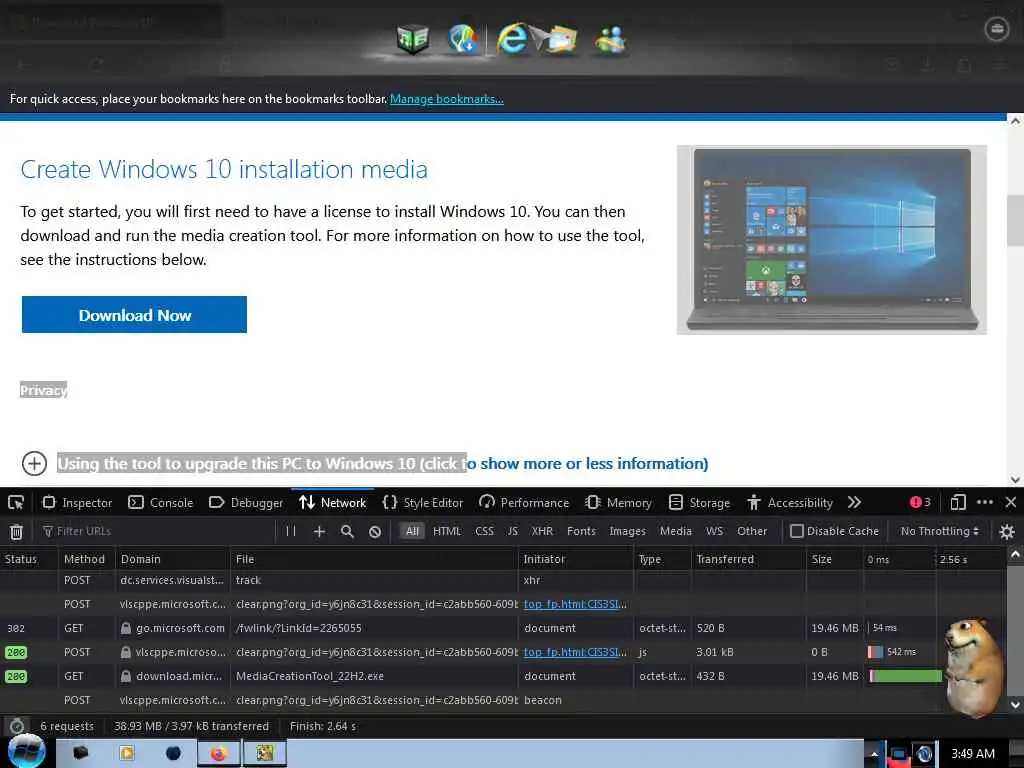The height and width of the screenshot is (768, 1024).
Task: Click the plus icon in network toolbar
Action: [319, 531]
